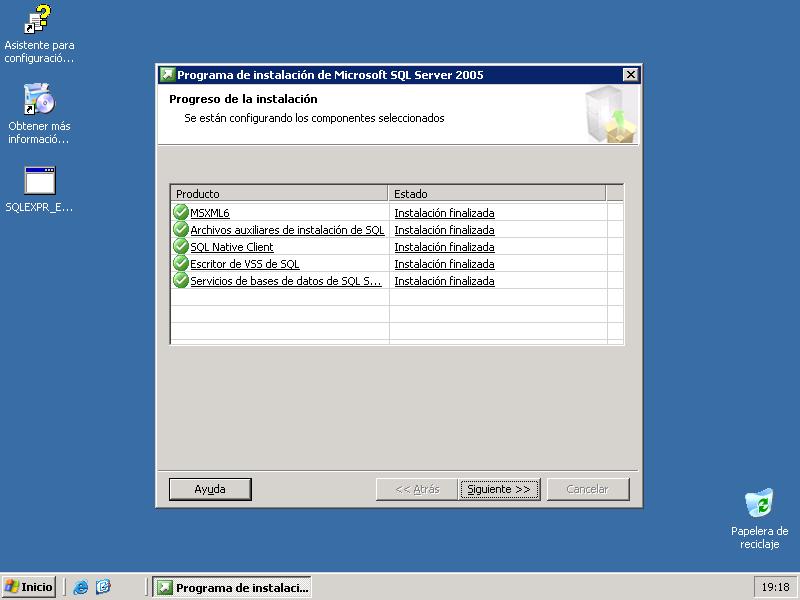Open Instalación finalizada status for Servicios de bases
This screenshot has width=800, height=600.
coord(444,281)
